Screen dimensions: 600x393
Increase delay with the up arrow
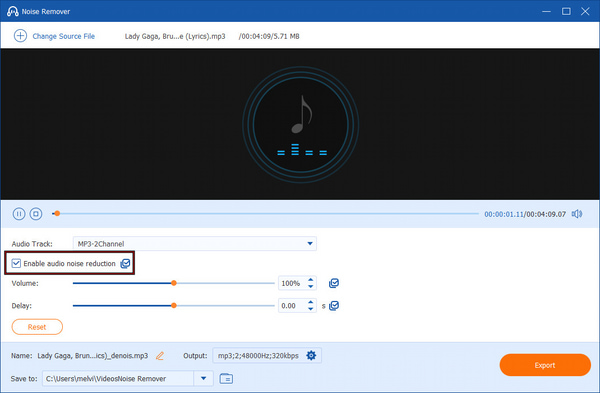click(311, 302)
